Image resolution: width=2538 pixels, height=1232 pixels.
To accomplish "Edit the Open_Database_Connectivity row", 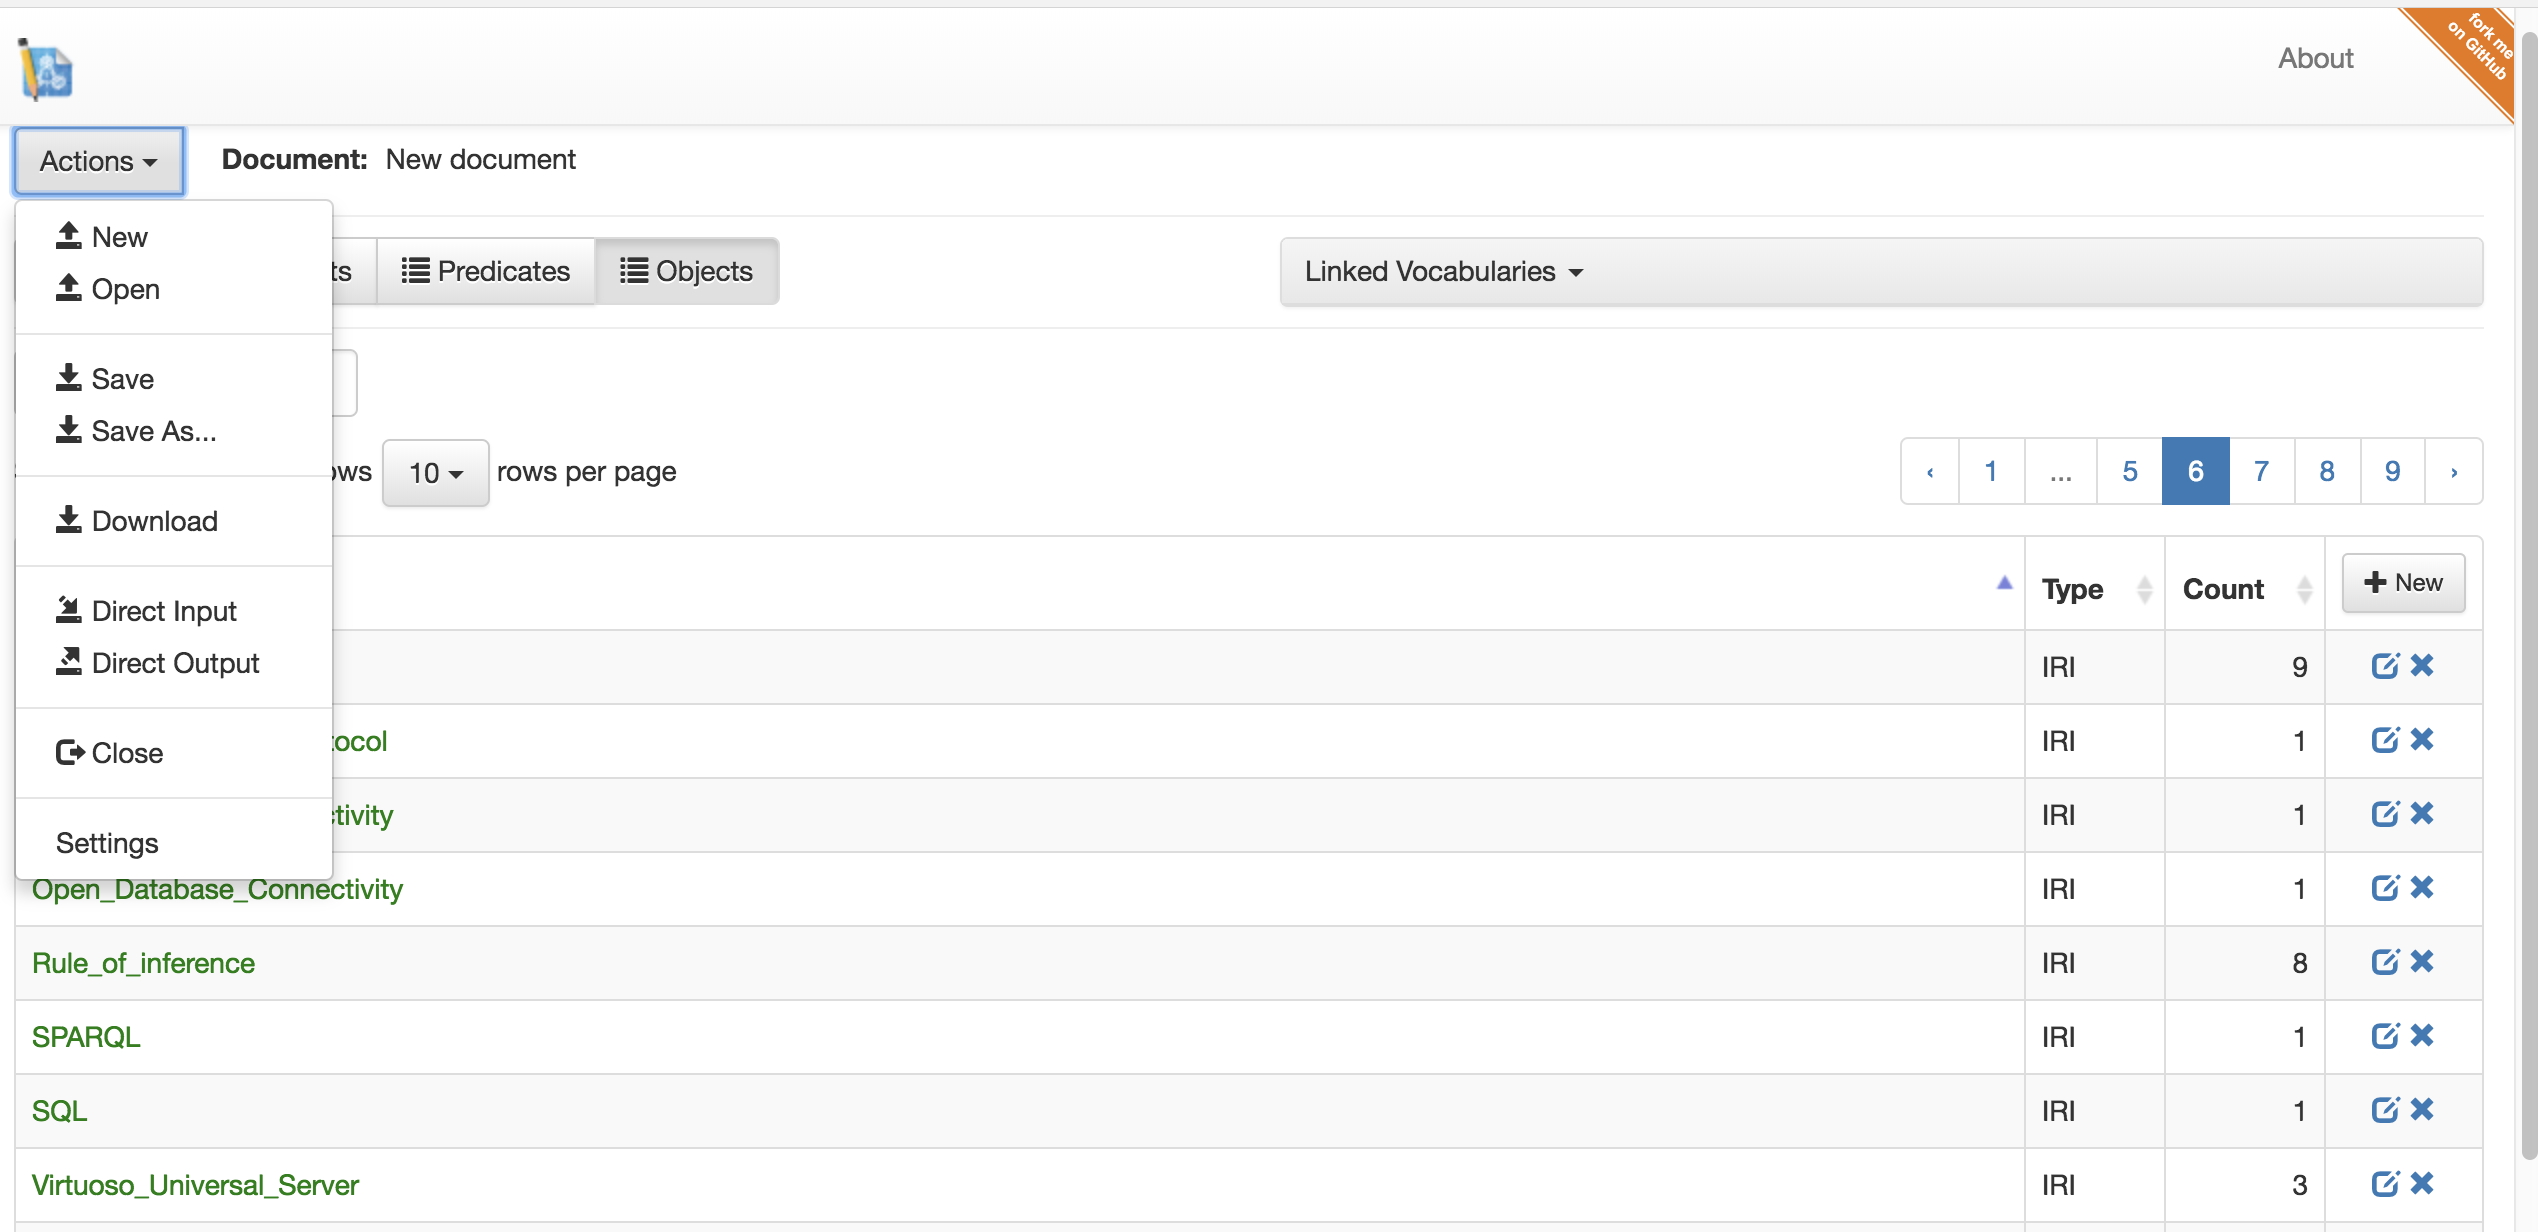I will [2385, 888].
